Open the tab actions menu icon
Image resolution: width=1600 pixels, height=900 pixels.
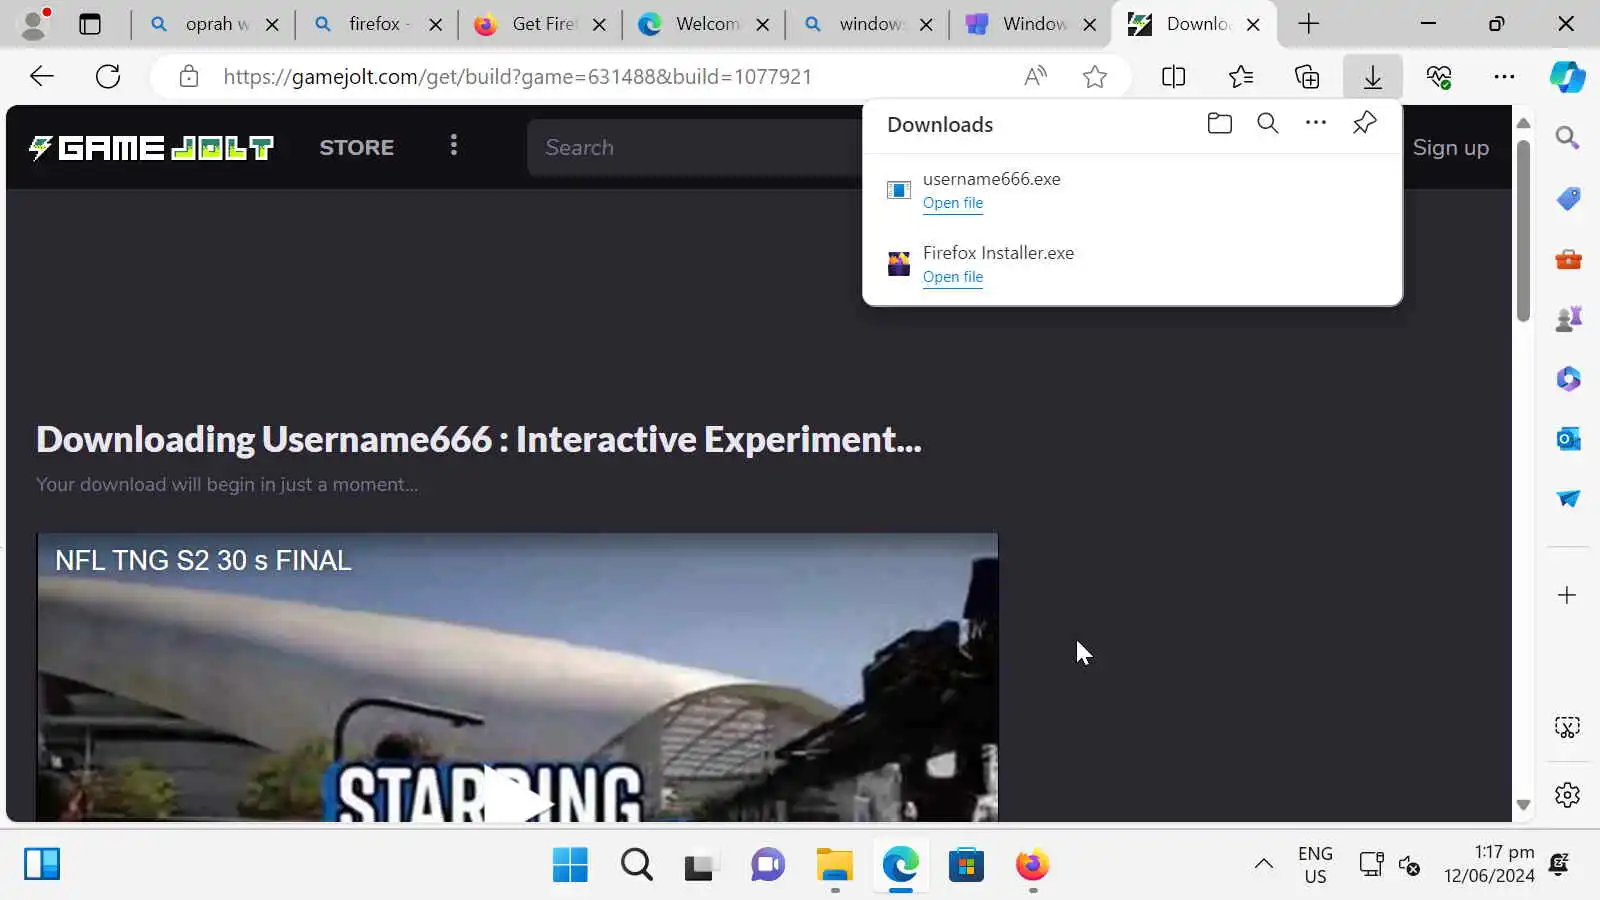click(x=90, y=24)
